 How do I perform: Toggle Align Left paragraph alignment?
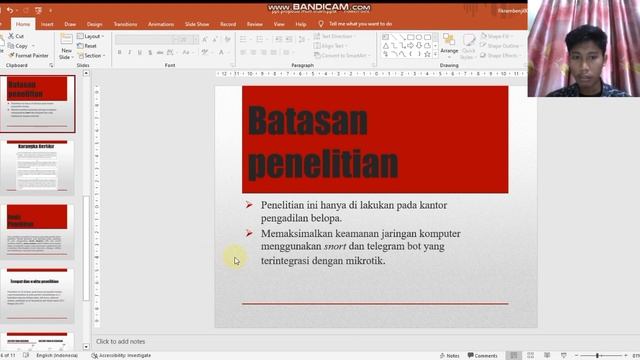(243, 53)
